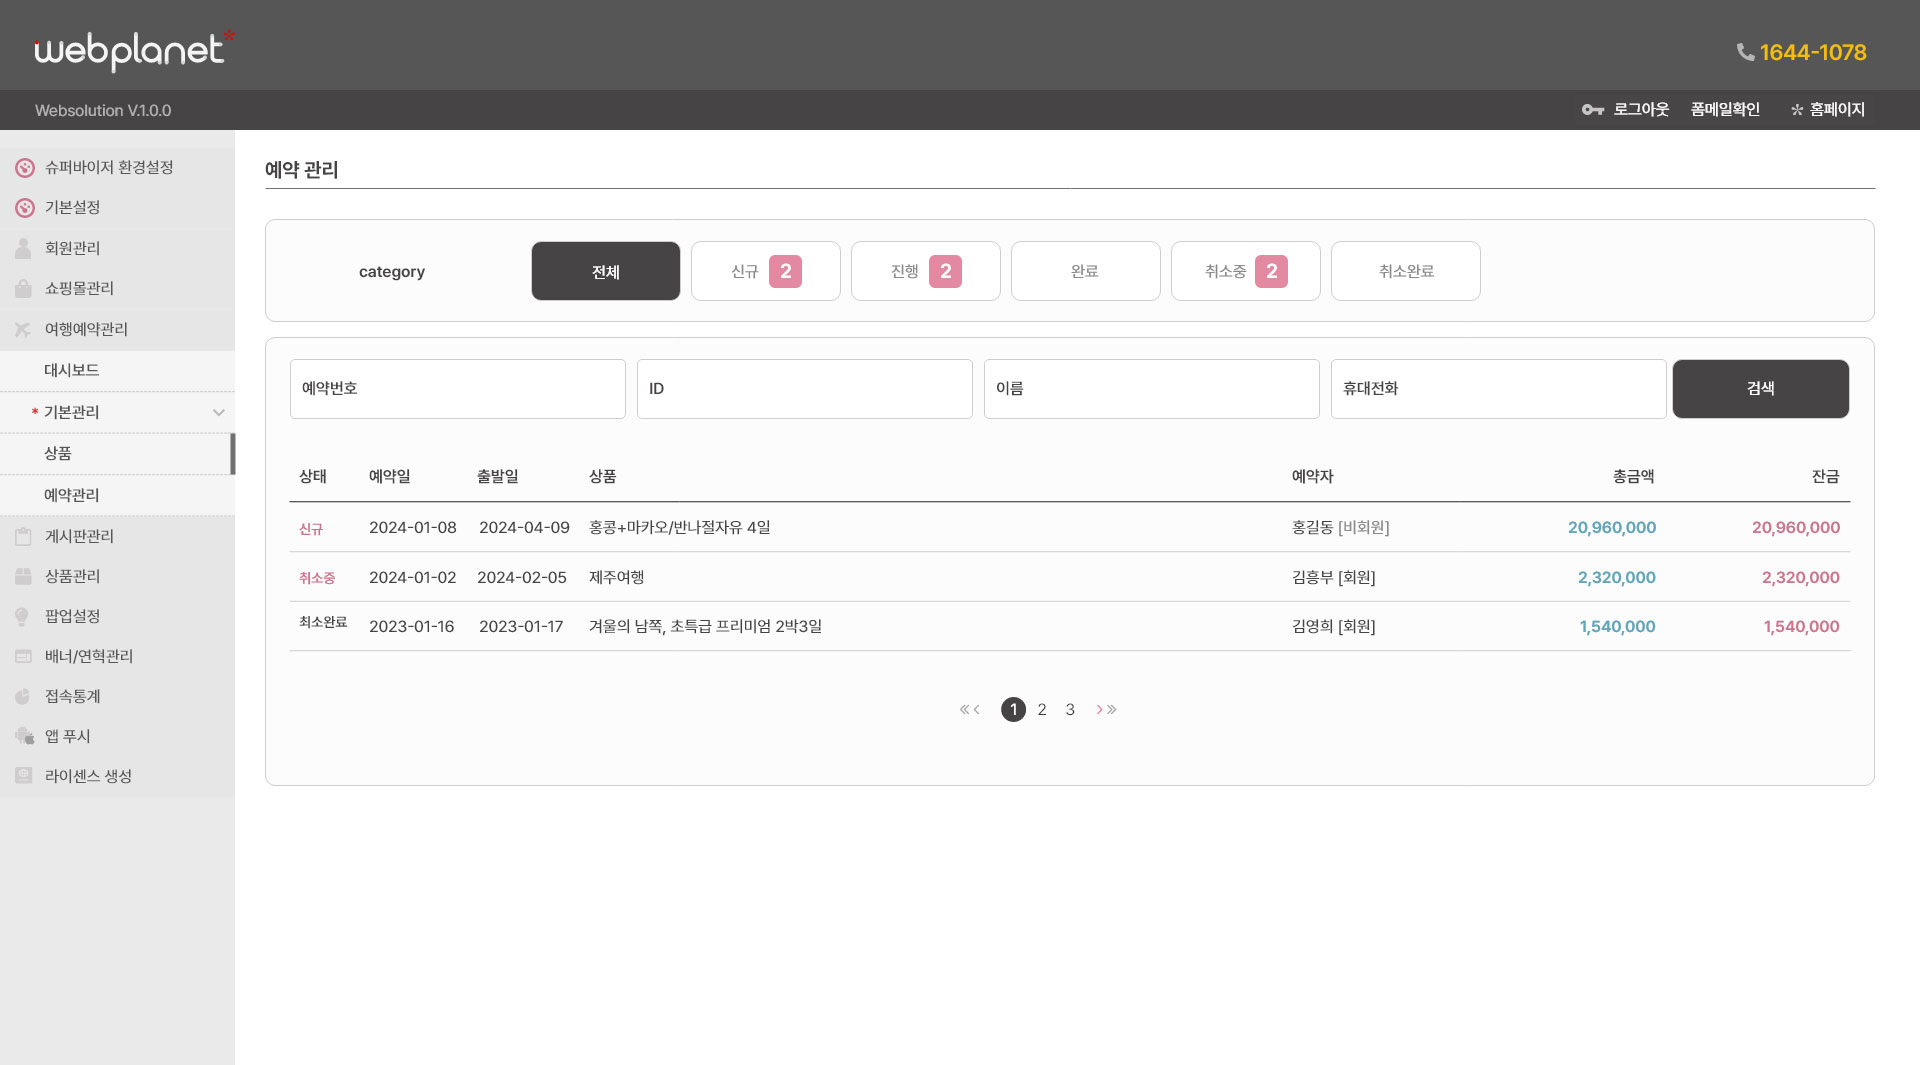Click the member management person icon
The width and height of the screenshot is (1920, 1065).
[23, 248]
